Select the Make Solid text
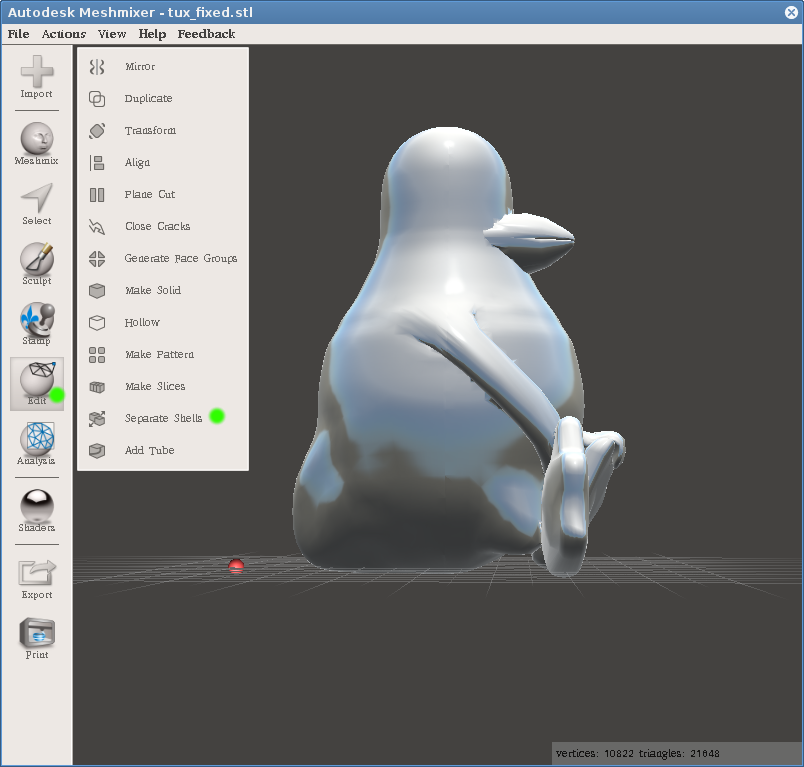This screenshot has height=767, width=804. (153, 290)
